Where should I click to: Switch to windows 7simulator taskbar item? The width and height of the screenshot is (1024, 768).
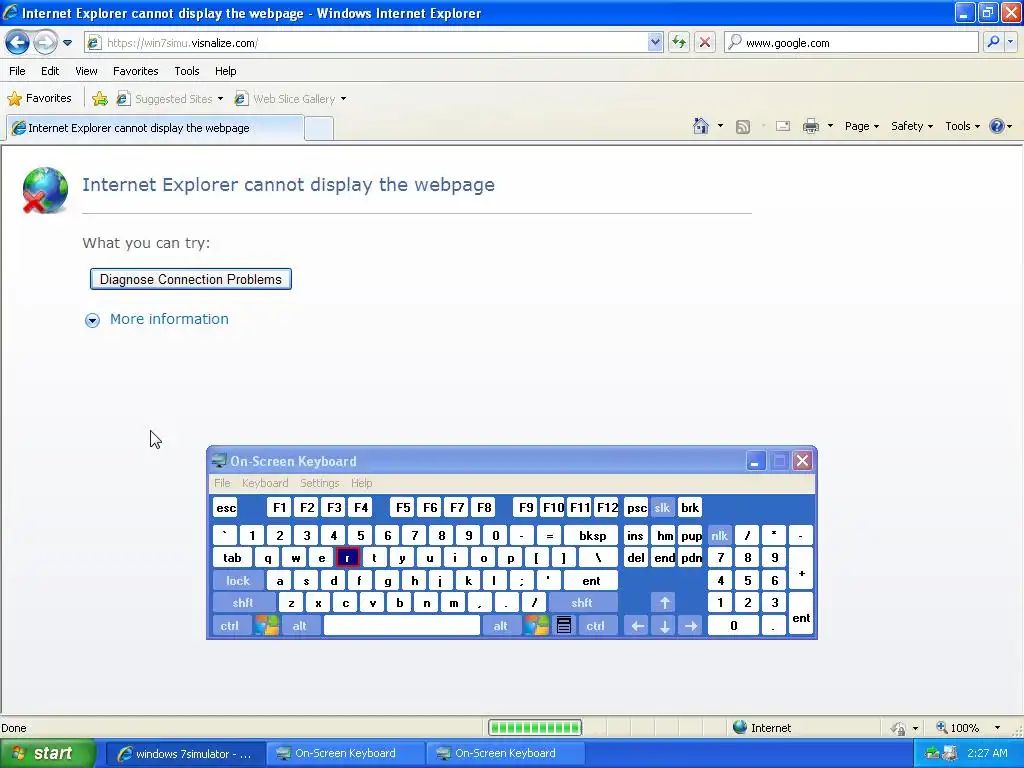pyautogui.click(x=185, y=753)
